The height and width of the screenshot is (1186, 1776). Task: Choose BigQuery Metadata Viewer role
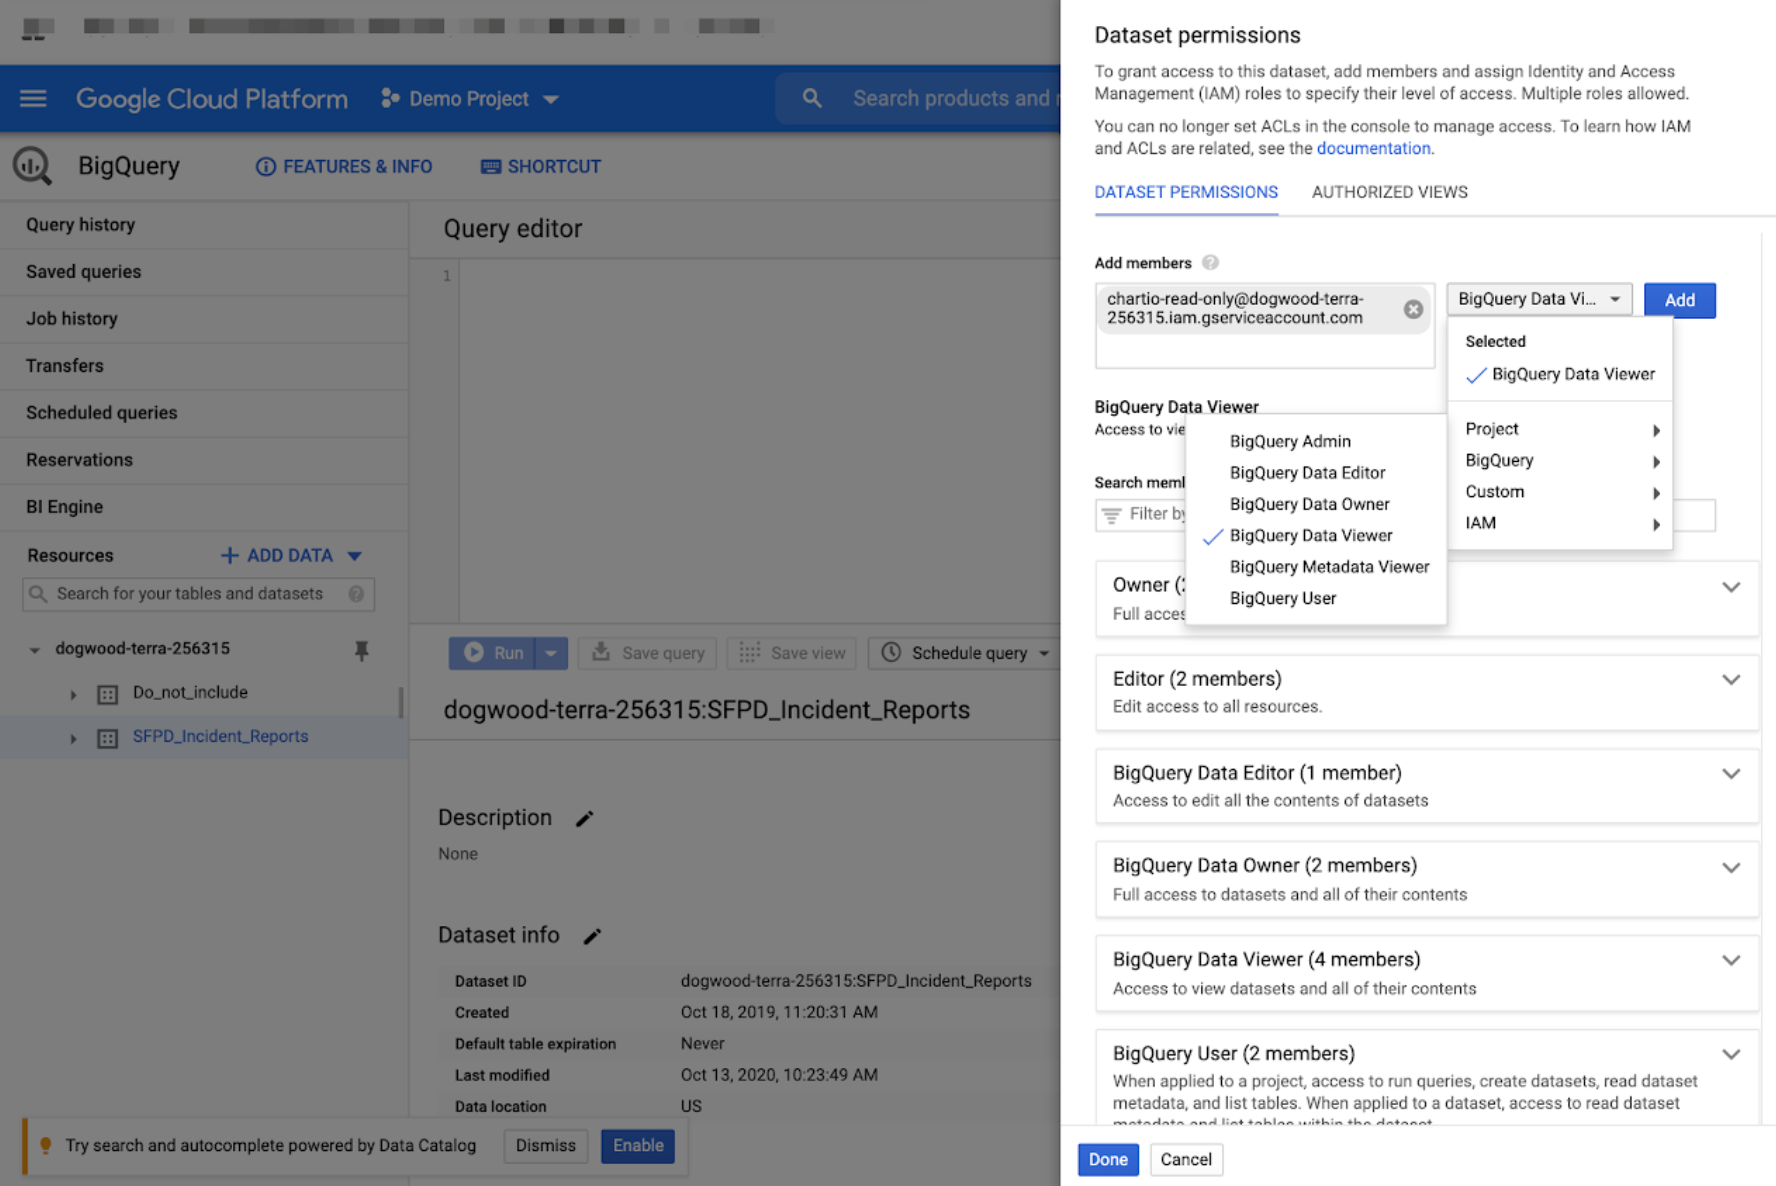point(1316,567)
